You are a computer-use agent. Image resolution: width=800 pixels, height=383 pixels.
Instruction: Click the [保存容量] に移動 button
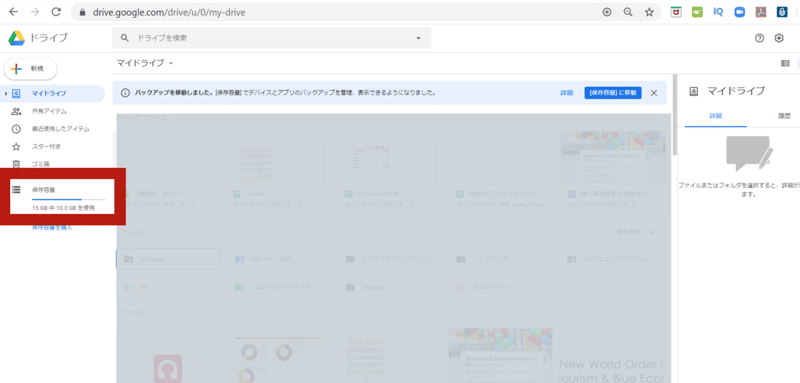(x=613, y=93)
